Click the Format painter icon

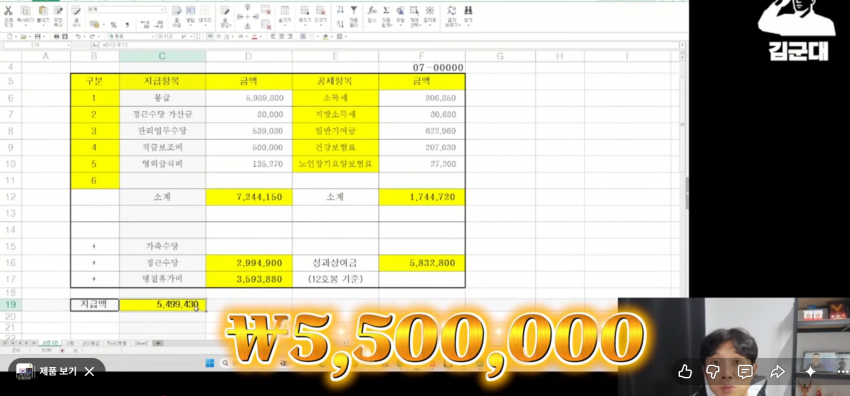coord(58,11)
